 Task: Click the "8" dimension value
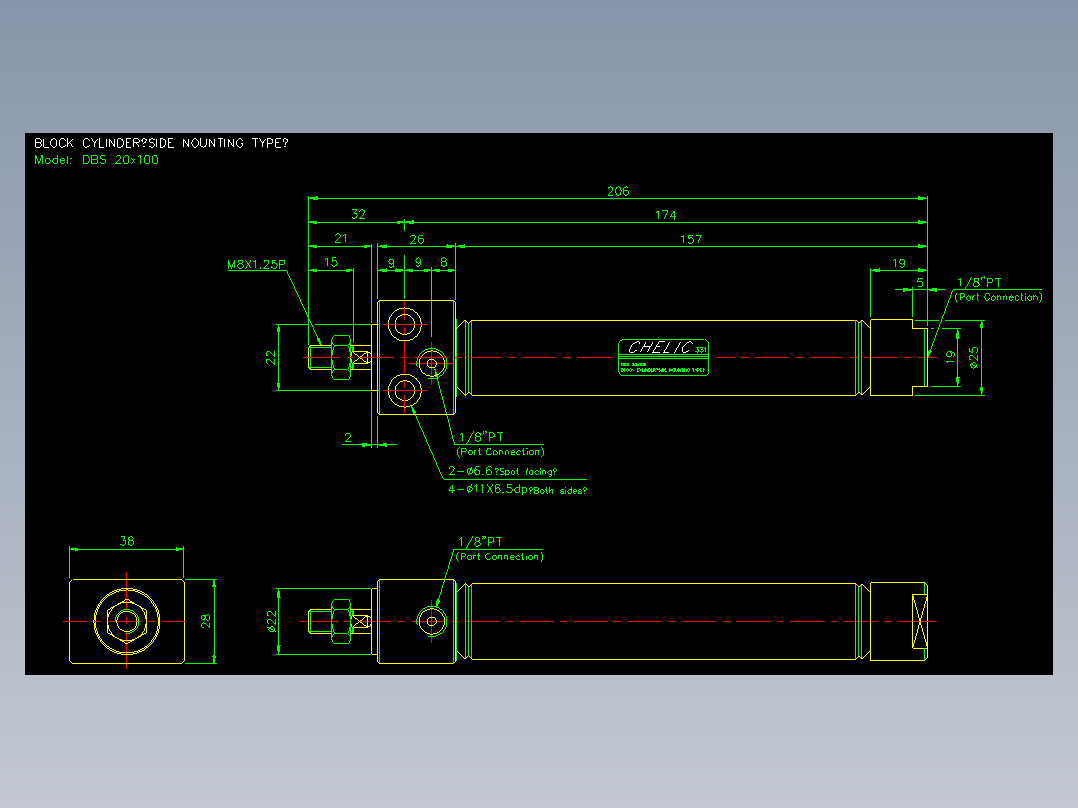(444, 262)
